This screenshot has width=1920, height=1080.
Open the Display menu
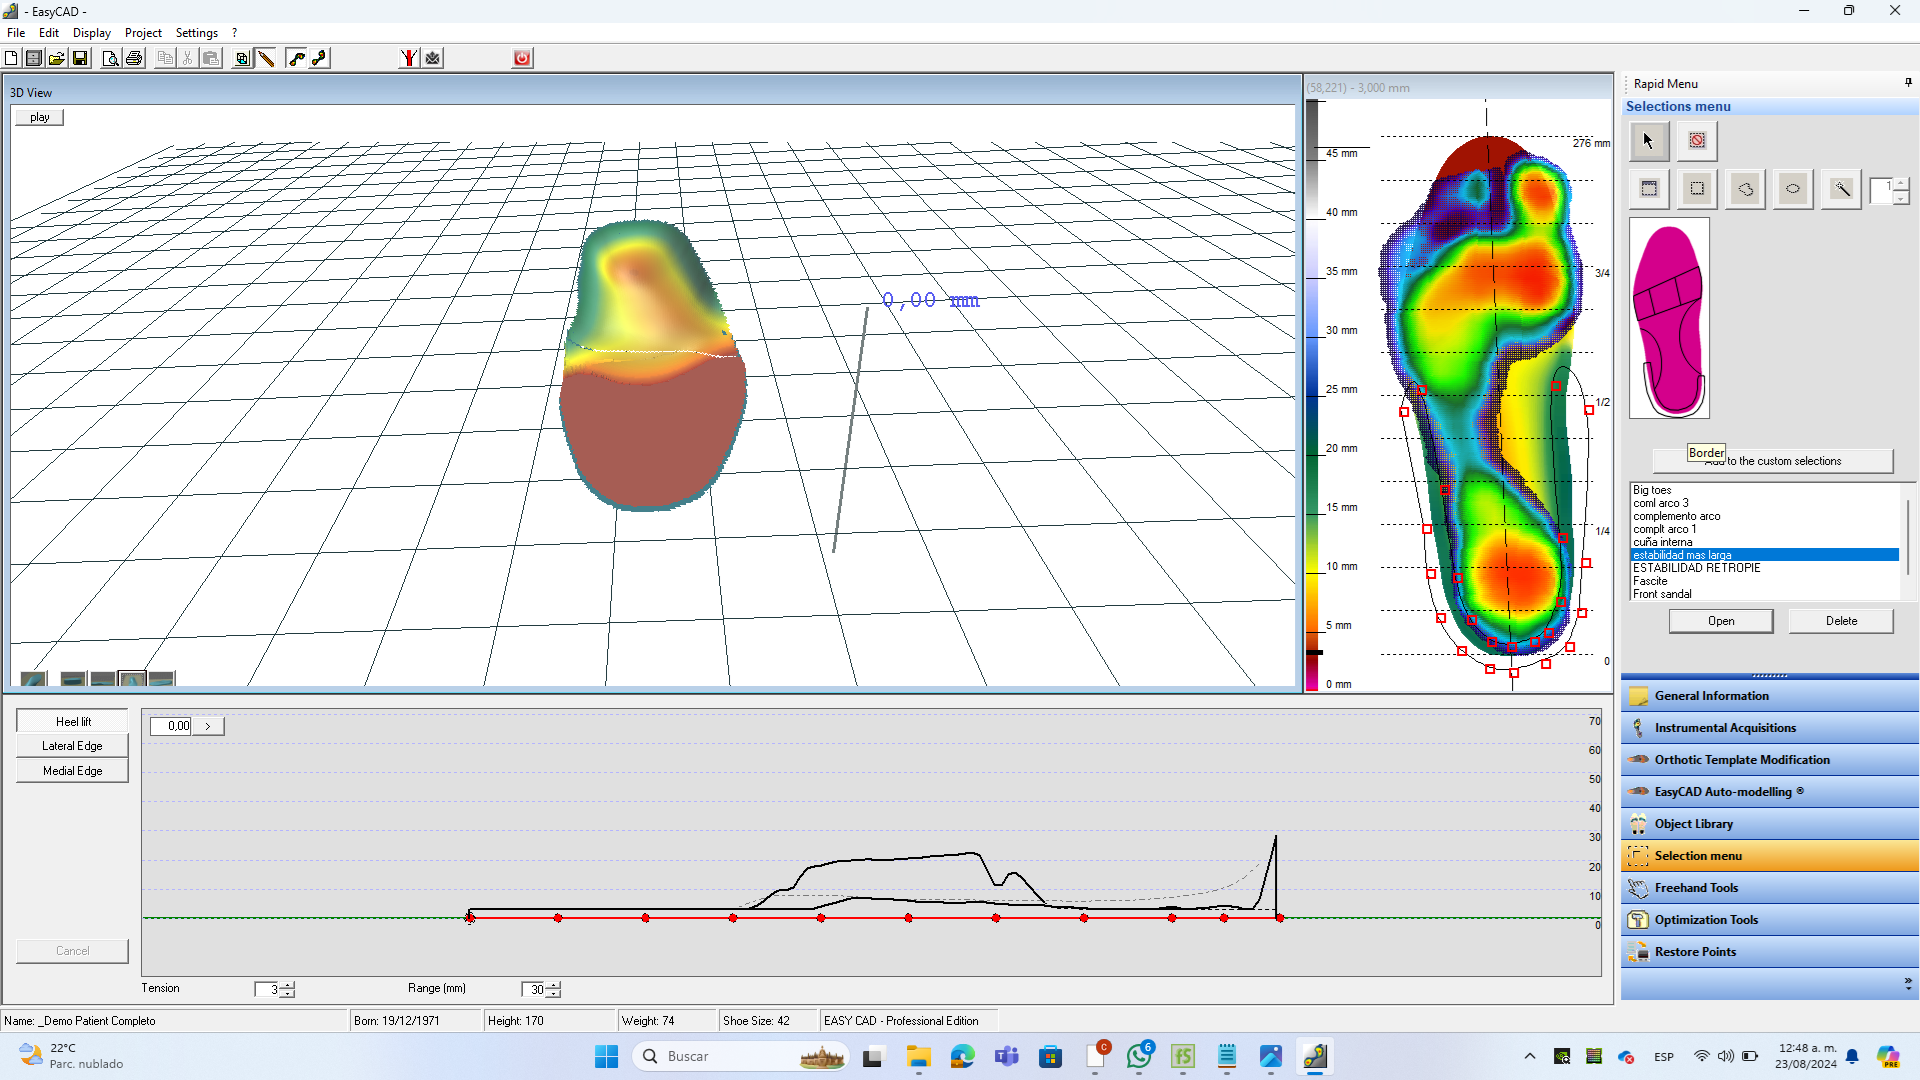pyautogui.click(x=91, y=33)
